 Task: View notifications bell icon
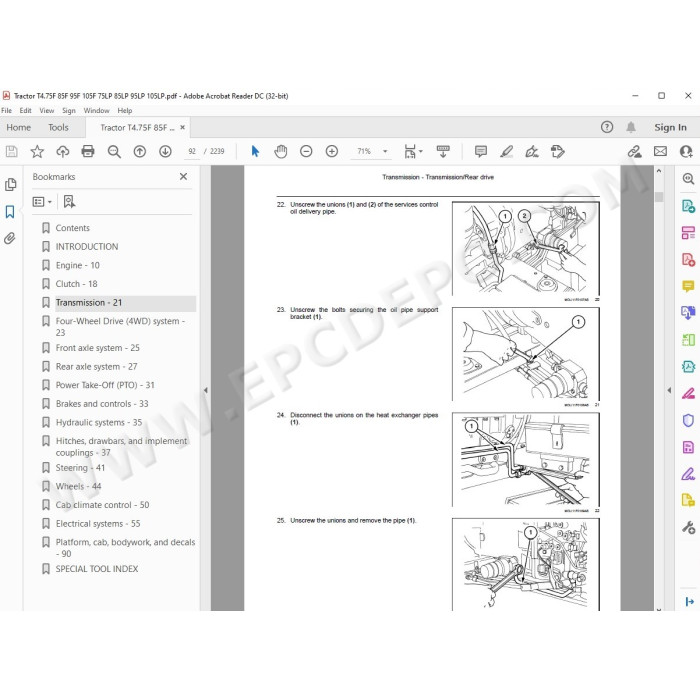pos(631,127)
